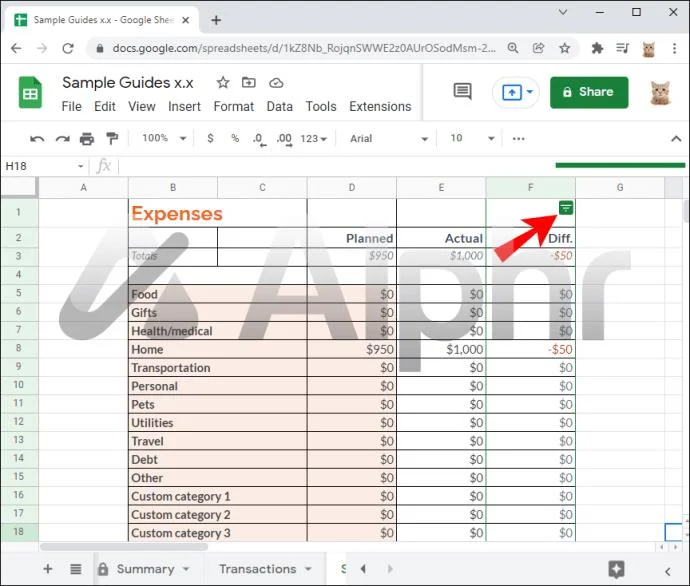
Task: Open the View menu
Action: [x=142, y=106]
